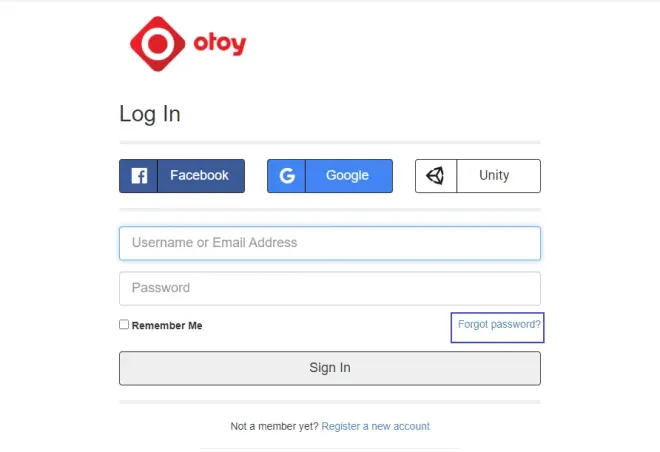The width and height of the screenshot is (660, 452).
Task: Click the Log In page heading
Action: [150, 114]
